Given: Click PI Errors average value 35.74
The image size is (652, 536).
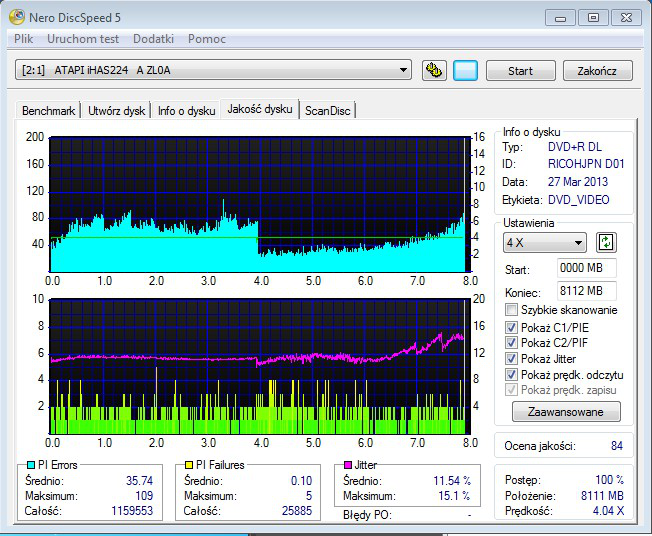Looking at the screenshot, I should point(139,481).
